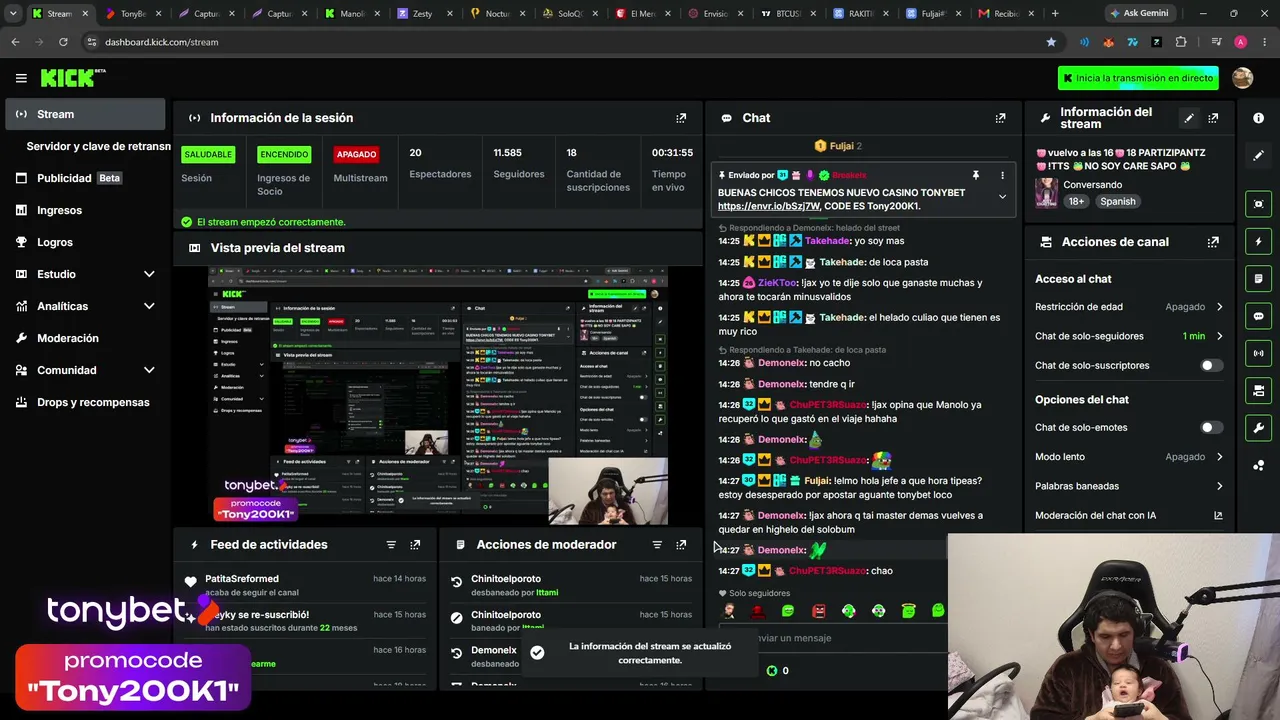Unpin the pinned chat message
The image size is (1280, 720).
975,175
